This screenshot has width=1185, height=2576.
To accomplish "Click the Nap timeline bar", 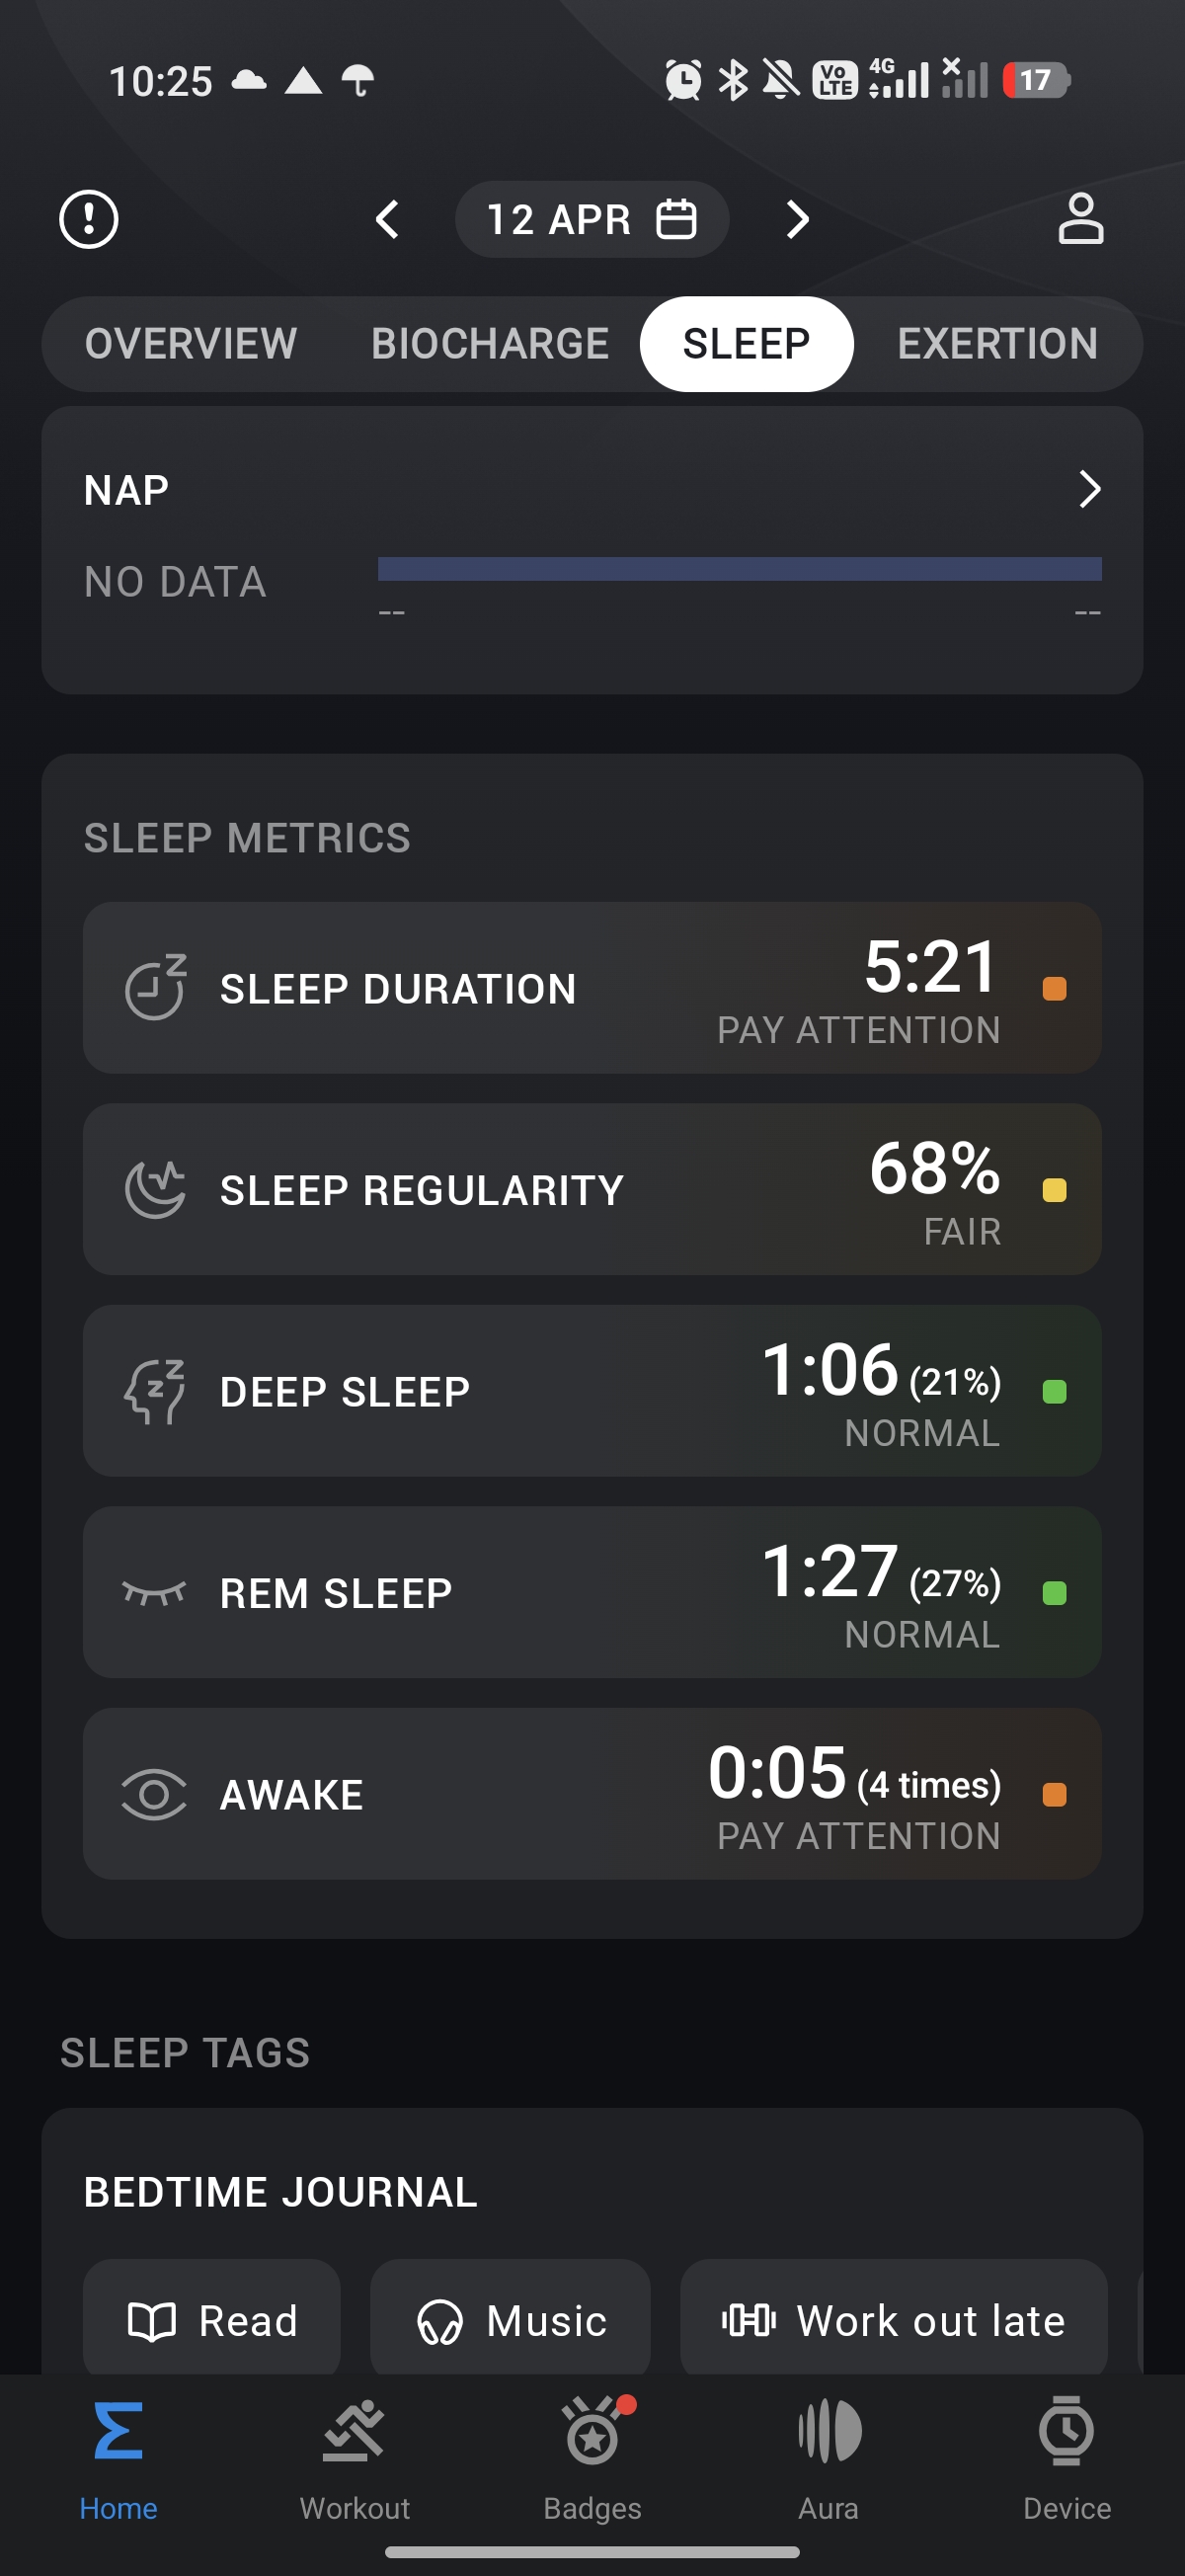I will 739,569.
